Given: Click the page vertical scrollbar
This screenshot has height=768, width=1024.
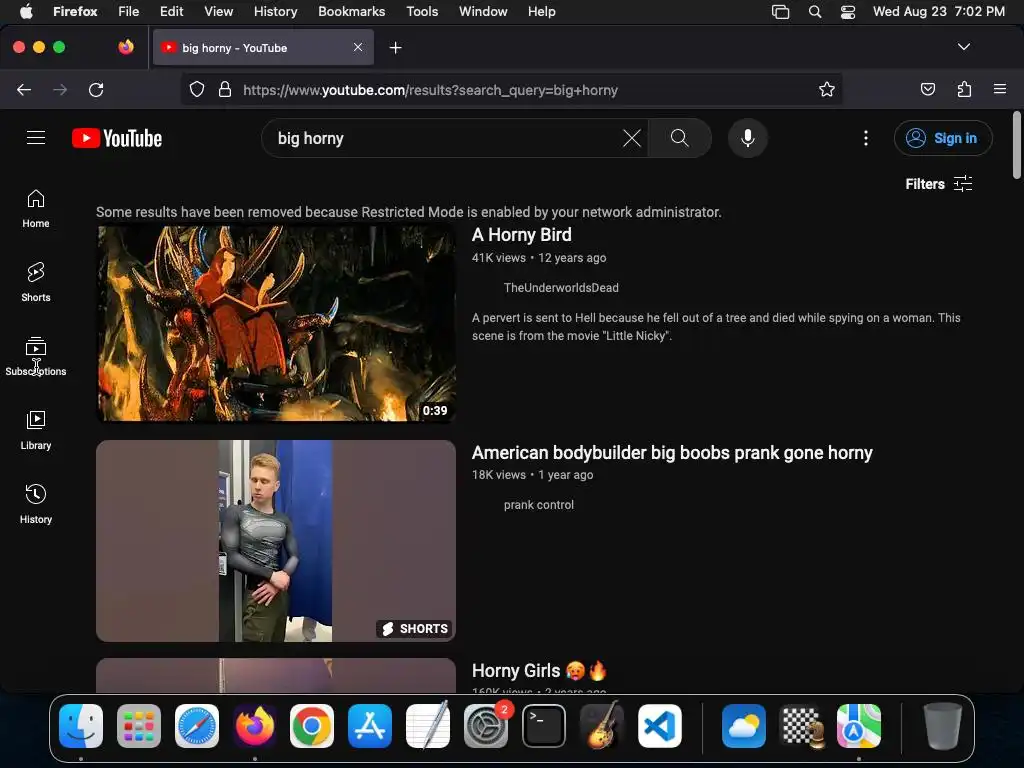Looking at the screenshot, I should [1017, 144].
